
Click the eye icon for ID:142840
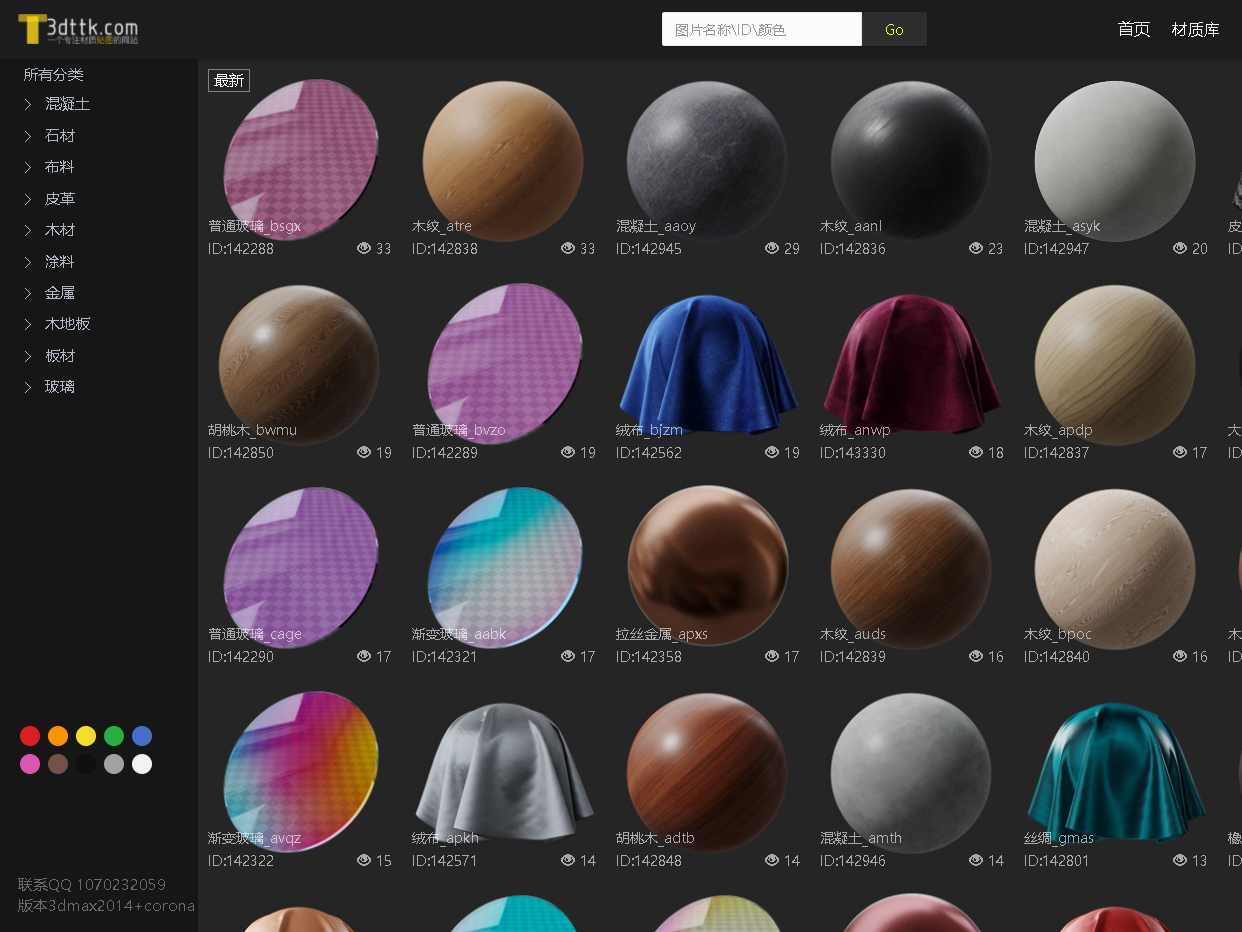1180,656
